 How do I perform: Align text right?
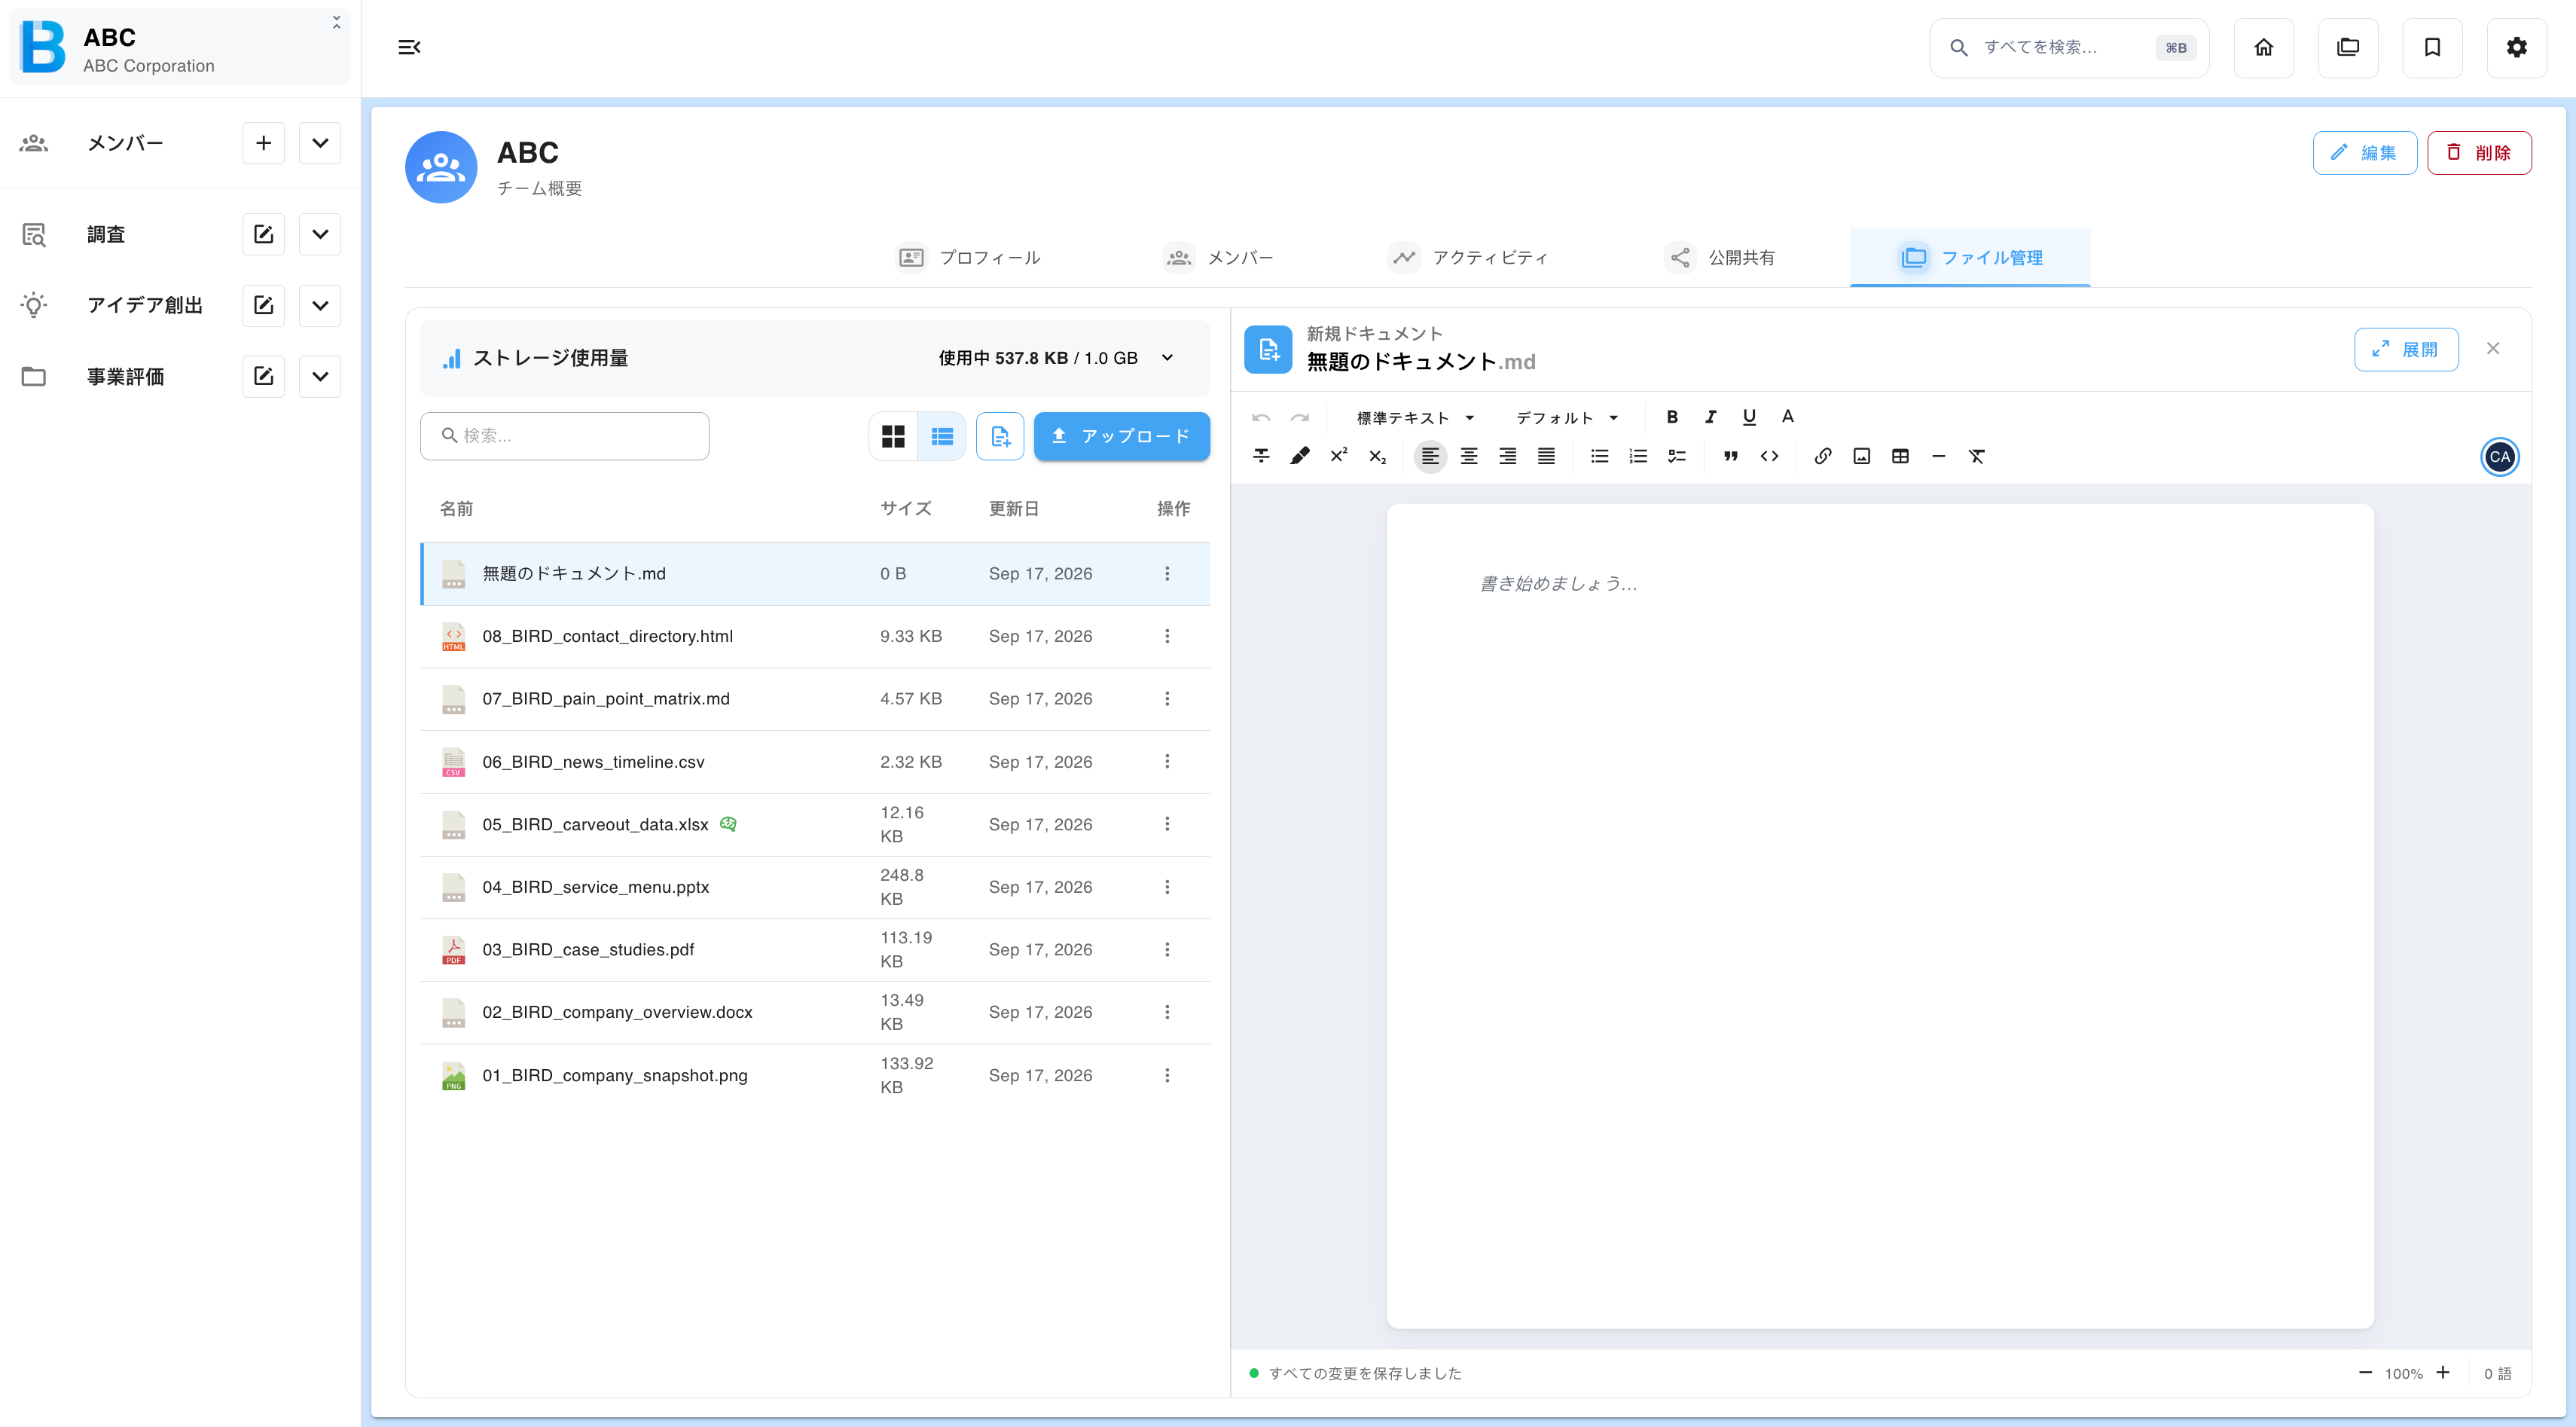1508,456
